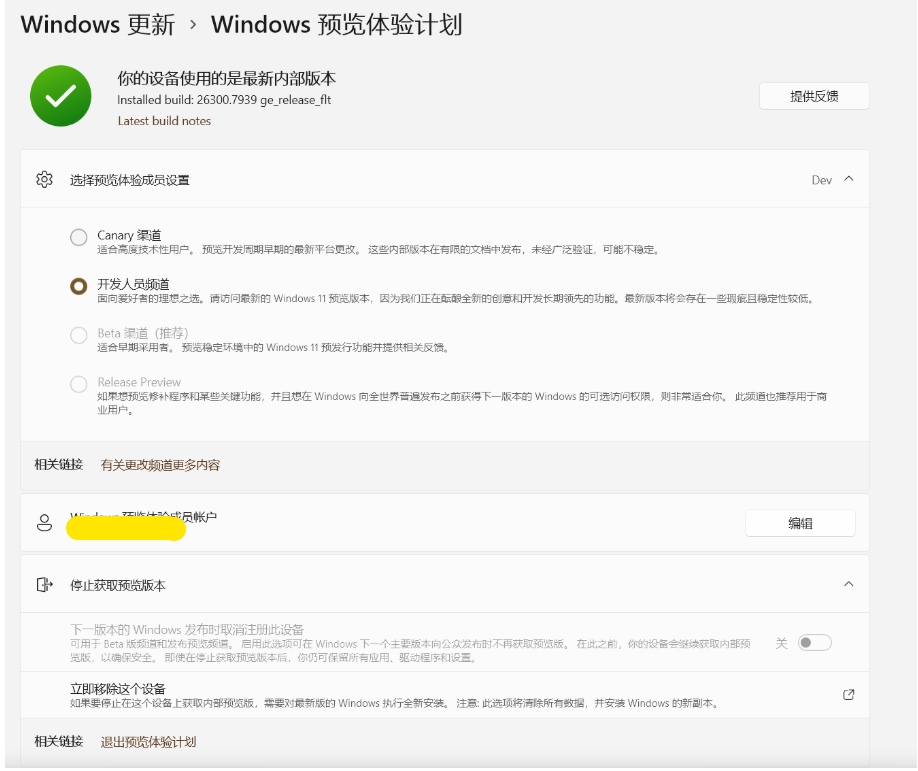
Task: Select the 开发人员频道 radio button
Action: point(78,286)
